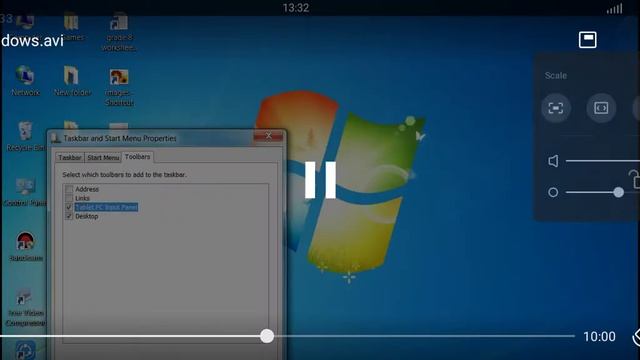
Task: Select the grade 8 worksheet desktop icon
Action: tap(119, 32)
